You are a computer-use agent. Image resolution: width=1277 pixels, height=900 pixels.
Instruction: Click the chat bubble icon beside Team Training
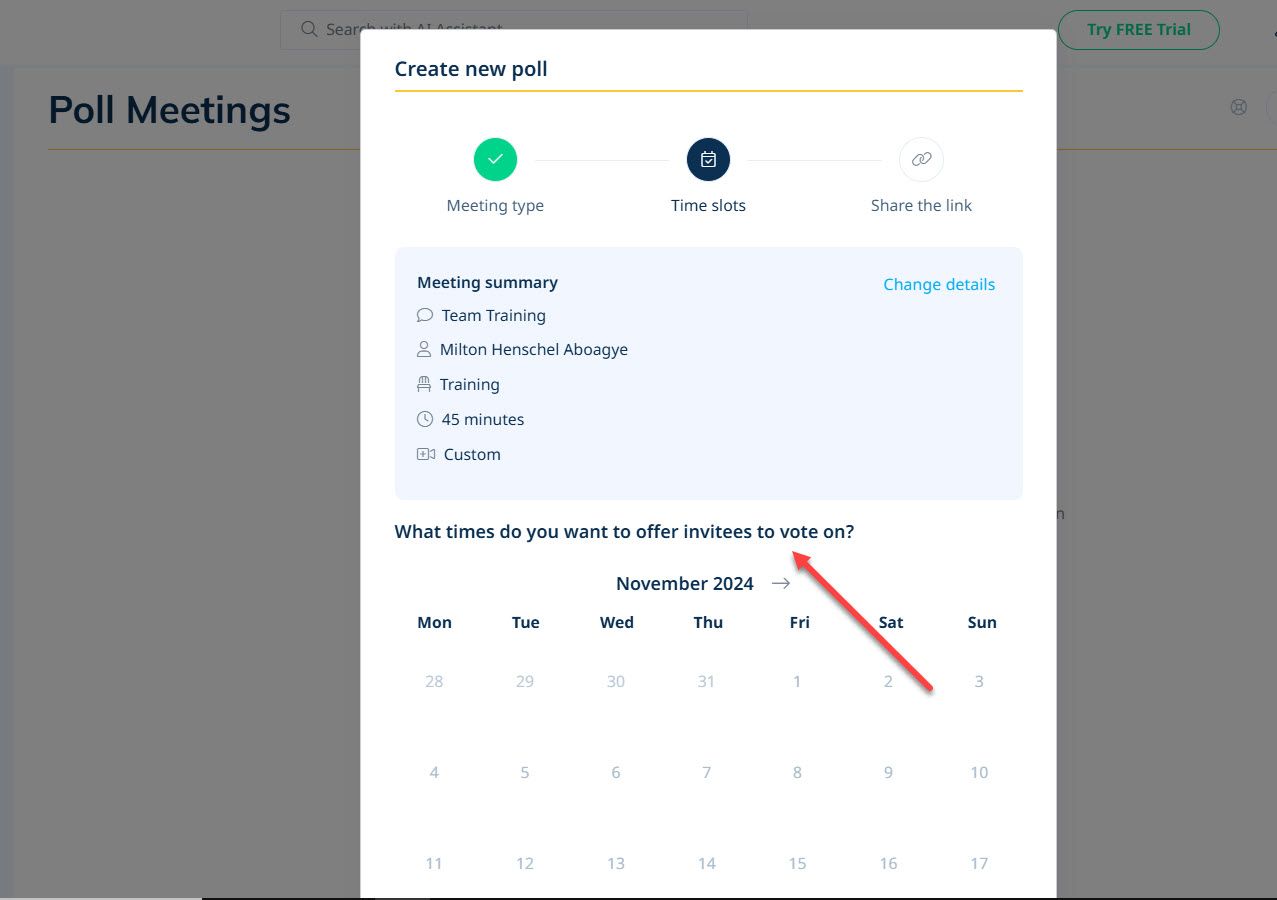tap(424, 315)
